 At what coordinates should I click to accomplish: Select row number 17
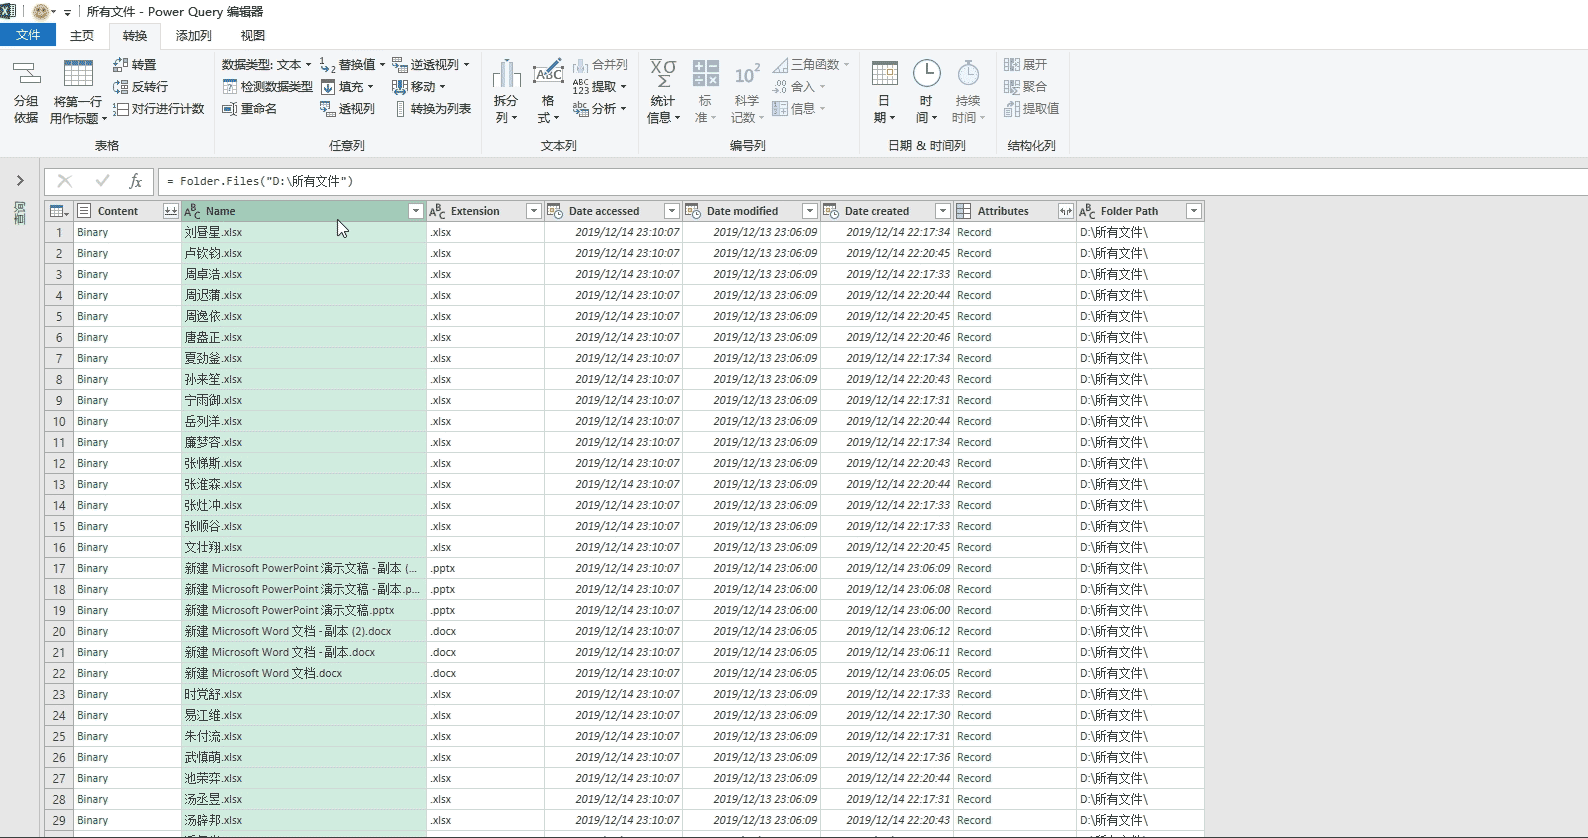pyautogui.click(x=59, y=568)
